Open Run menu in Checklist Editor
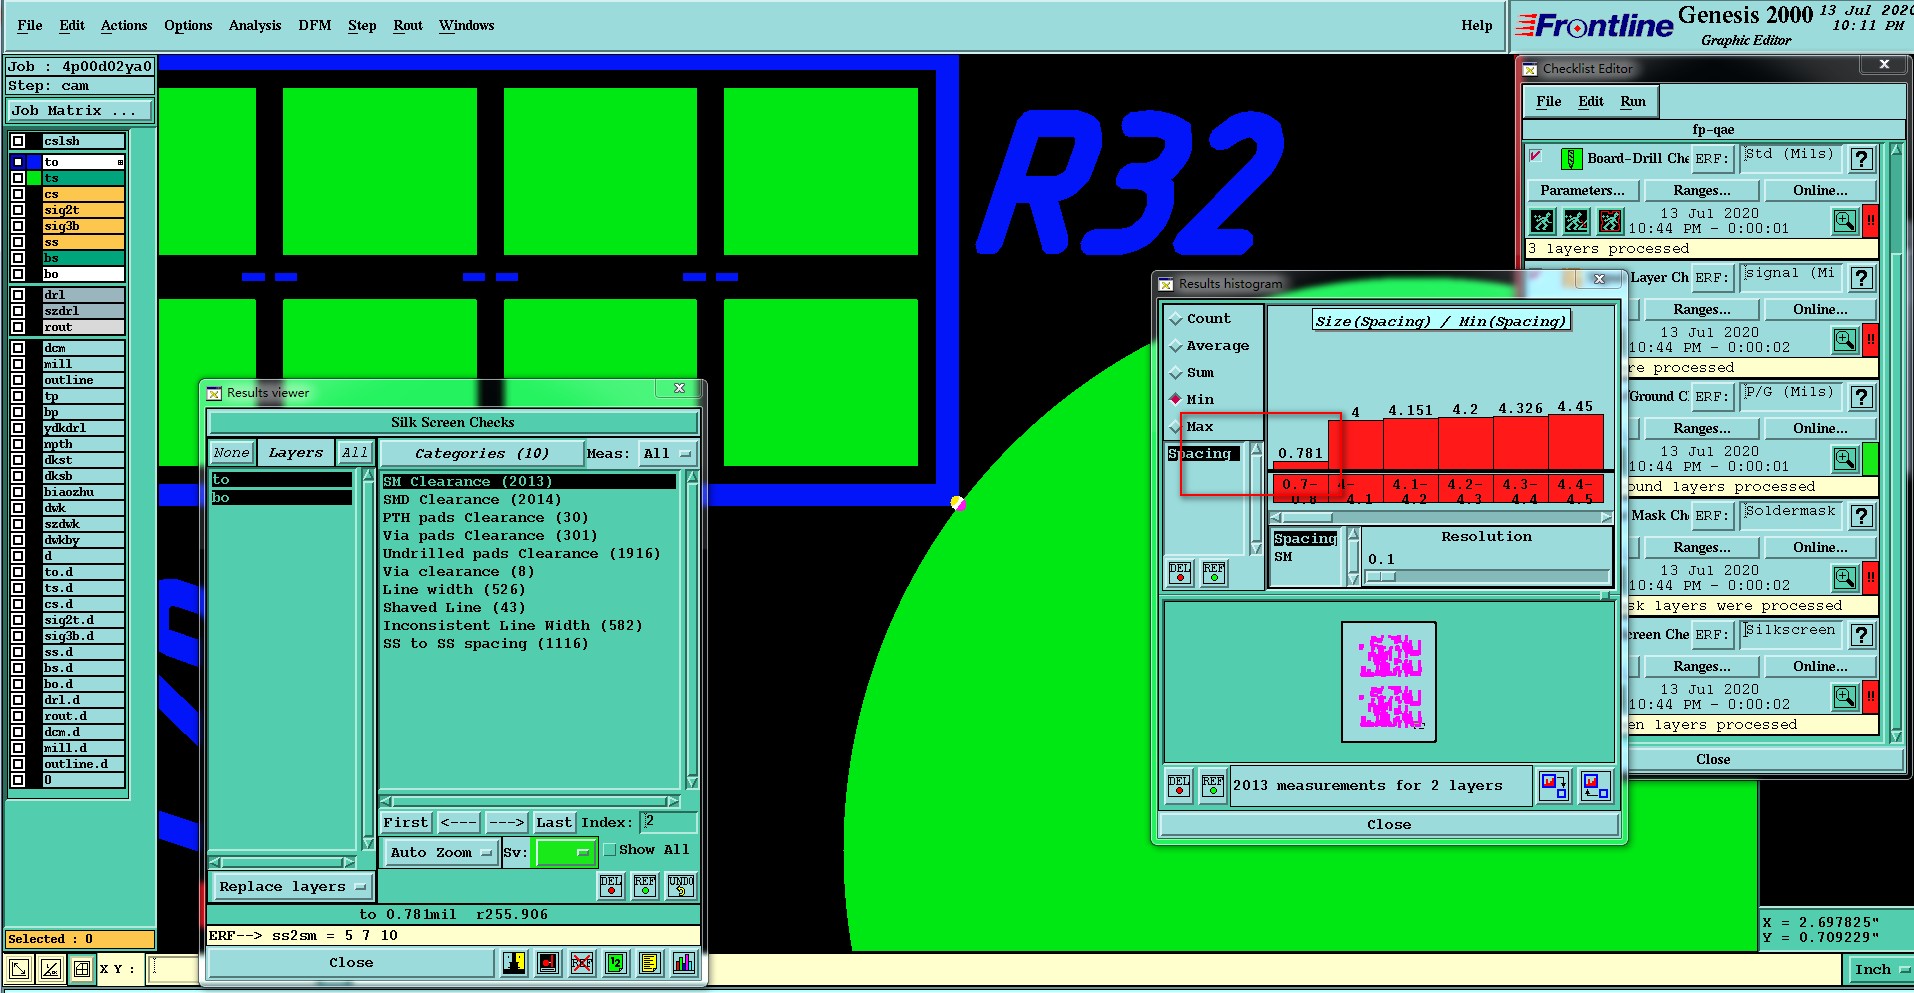This screenshot has height=993, width=1914. [1633, 102]
